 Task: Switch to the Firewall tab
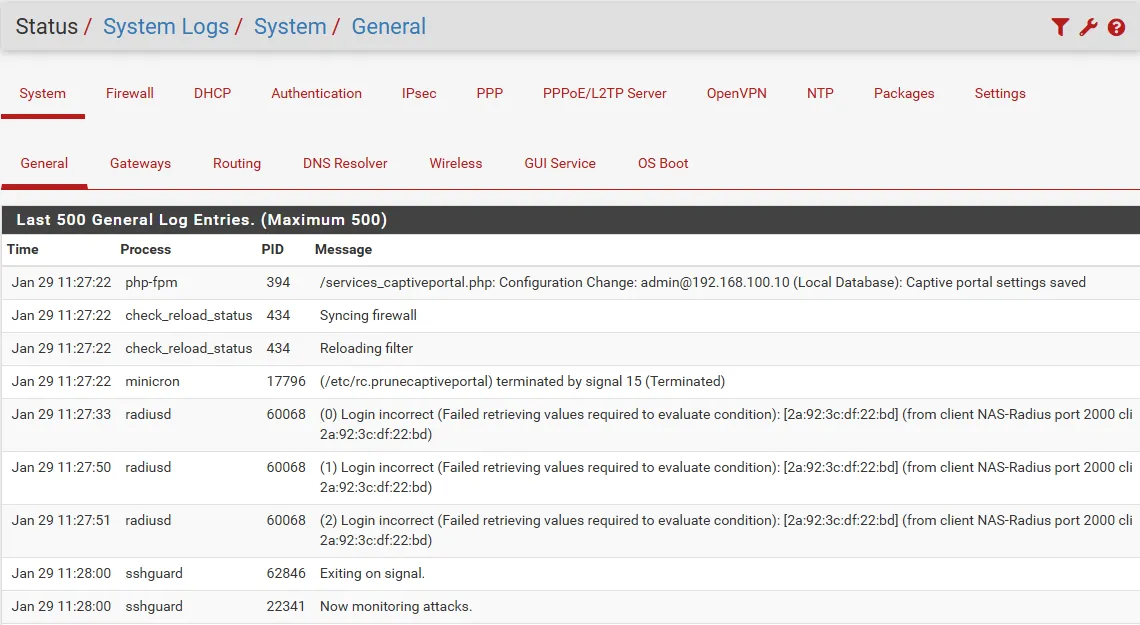[x=129, y=93]
